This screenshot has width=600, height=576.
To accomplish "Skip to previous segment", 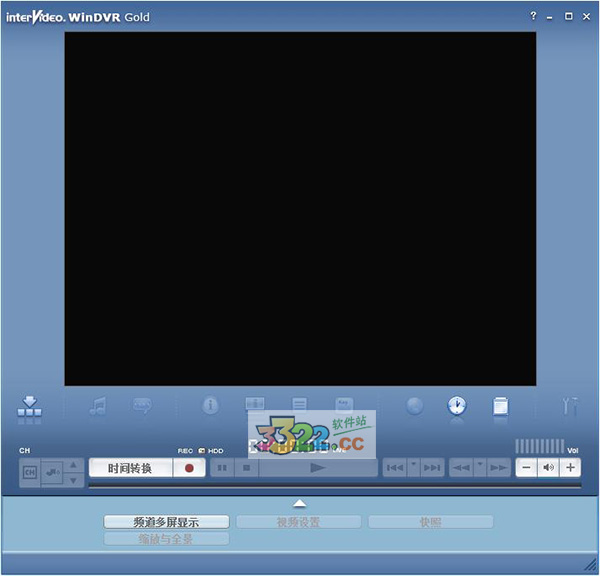I will [x=395, y=468].
